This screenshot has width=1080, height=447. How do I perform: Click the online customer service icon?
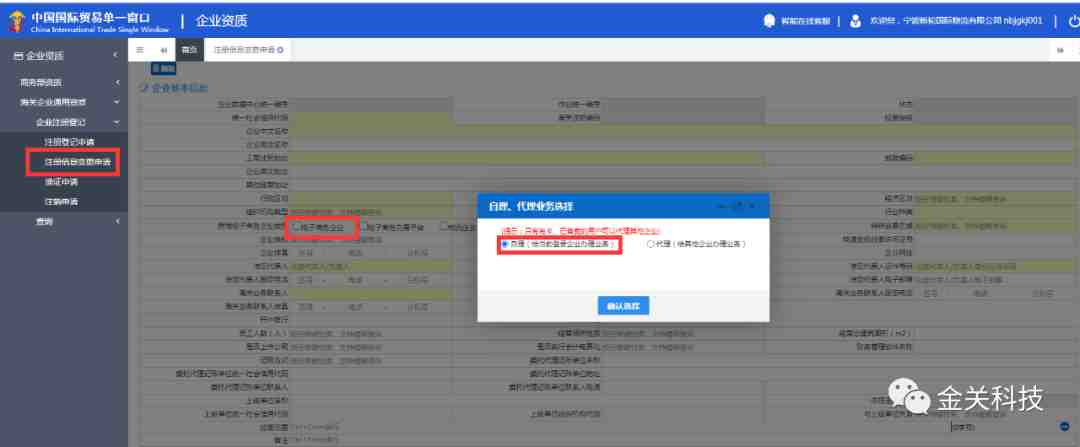click(x=768, y=20)
